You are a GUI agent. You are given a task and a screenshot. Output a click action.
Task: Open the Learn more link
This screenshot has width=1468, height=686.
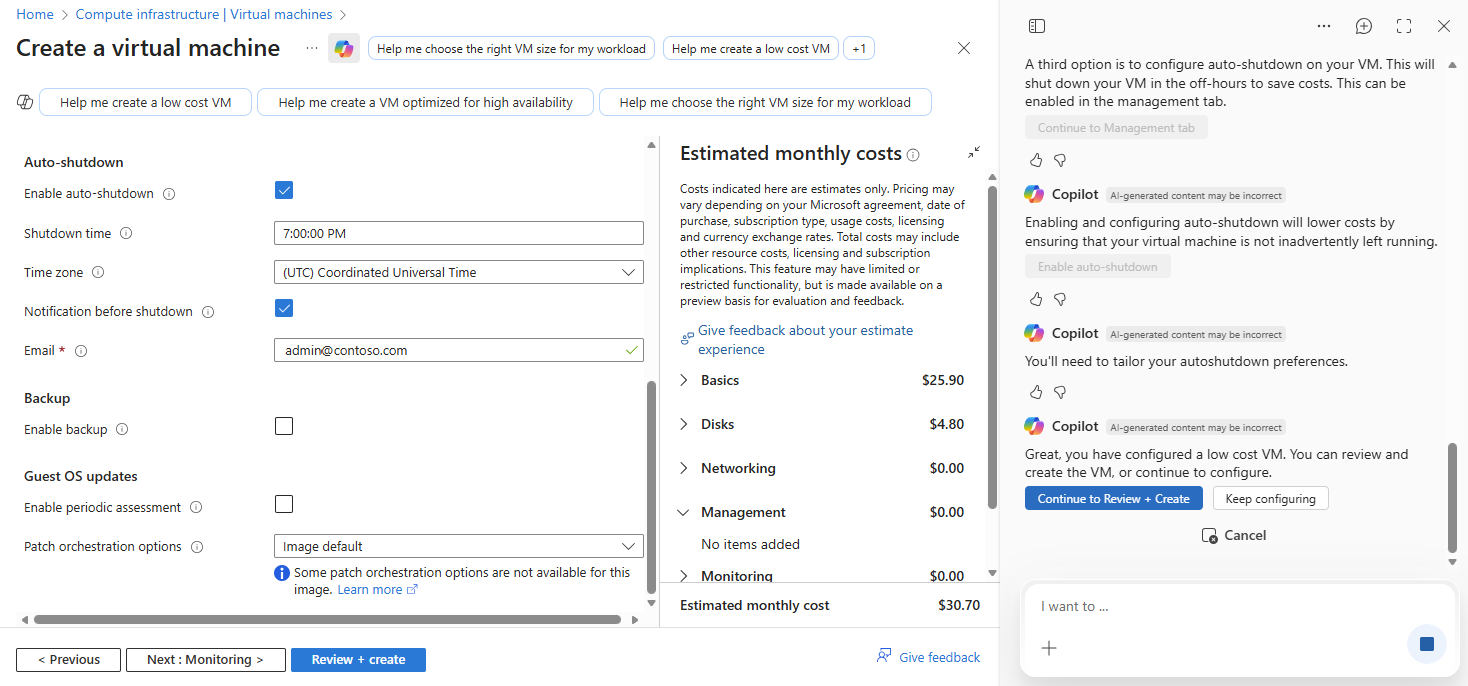[x=370, y=590]
